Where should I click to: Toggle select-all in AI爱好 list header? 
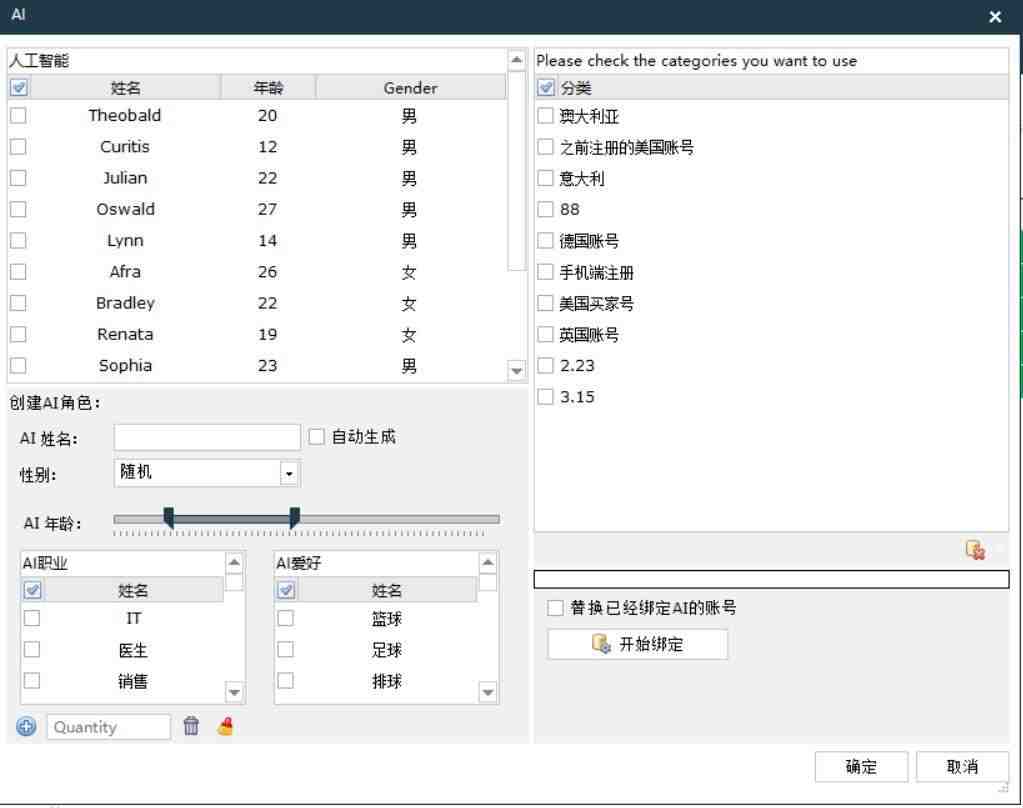(x=286, y=590)
